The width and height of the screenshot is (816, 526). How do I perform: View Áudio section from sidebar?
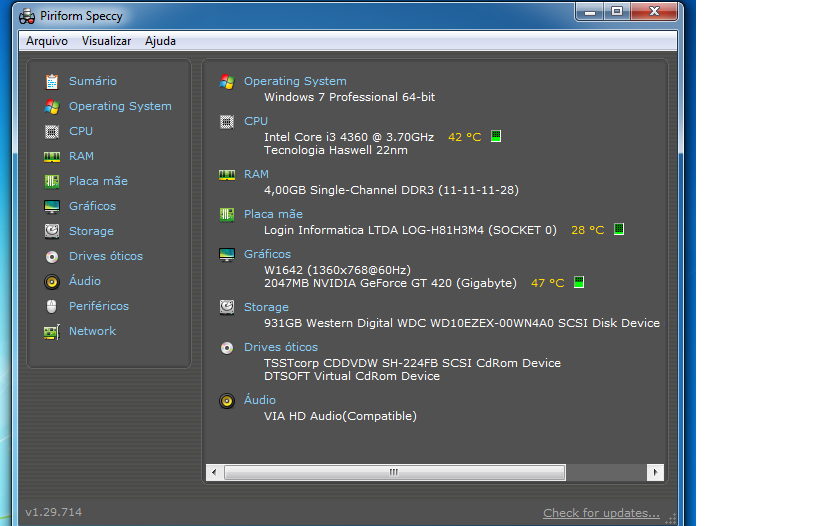85,281
